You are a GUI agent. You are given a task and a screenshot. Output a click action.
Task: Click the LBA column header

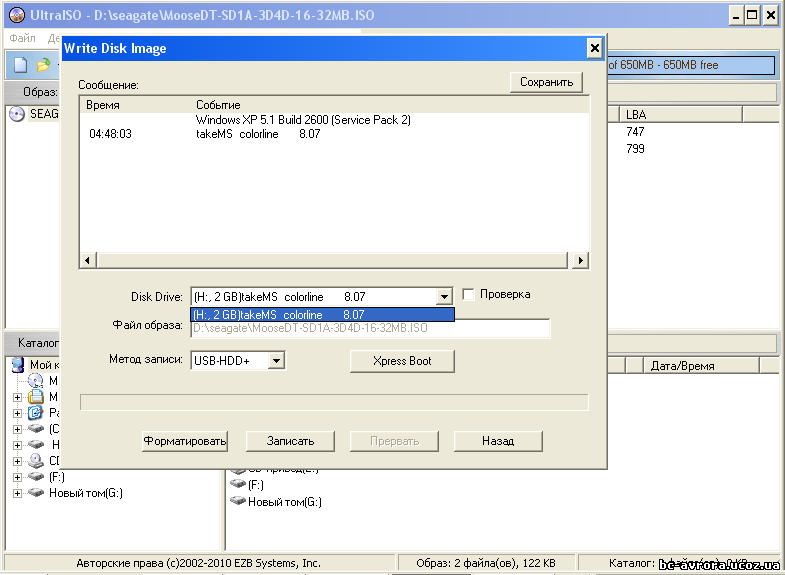coord(680,114)
